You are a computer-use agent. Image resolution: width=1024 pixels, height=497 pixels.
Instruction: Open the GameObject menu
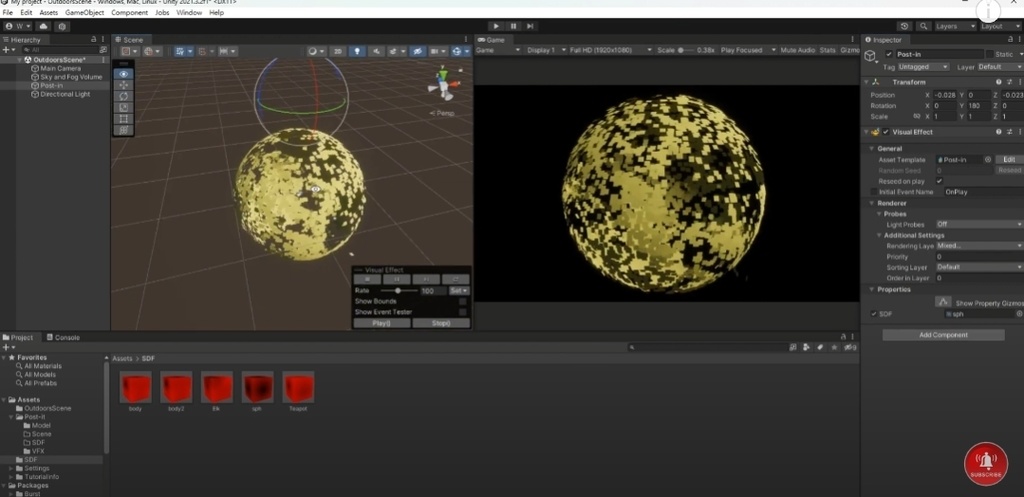point(84,13)
